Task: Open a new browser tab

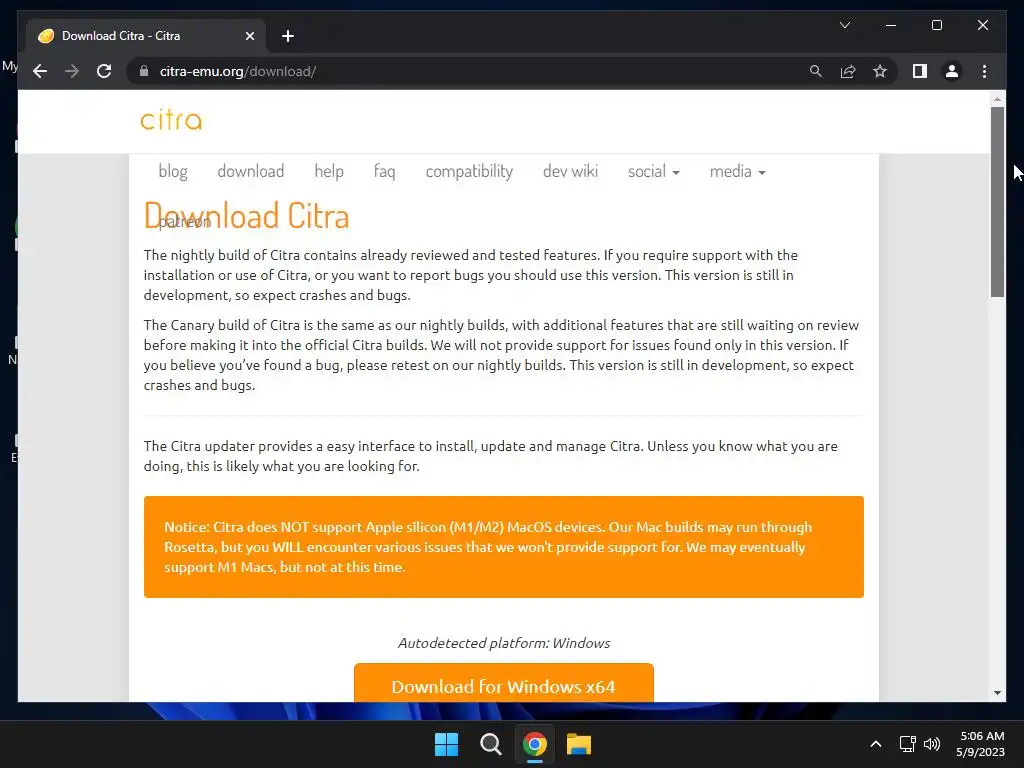Action: point(288,36)
